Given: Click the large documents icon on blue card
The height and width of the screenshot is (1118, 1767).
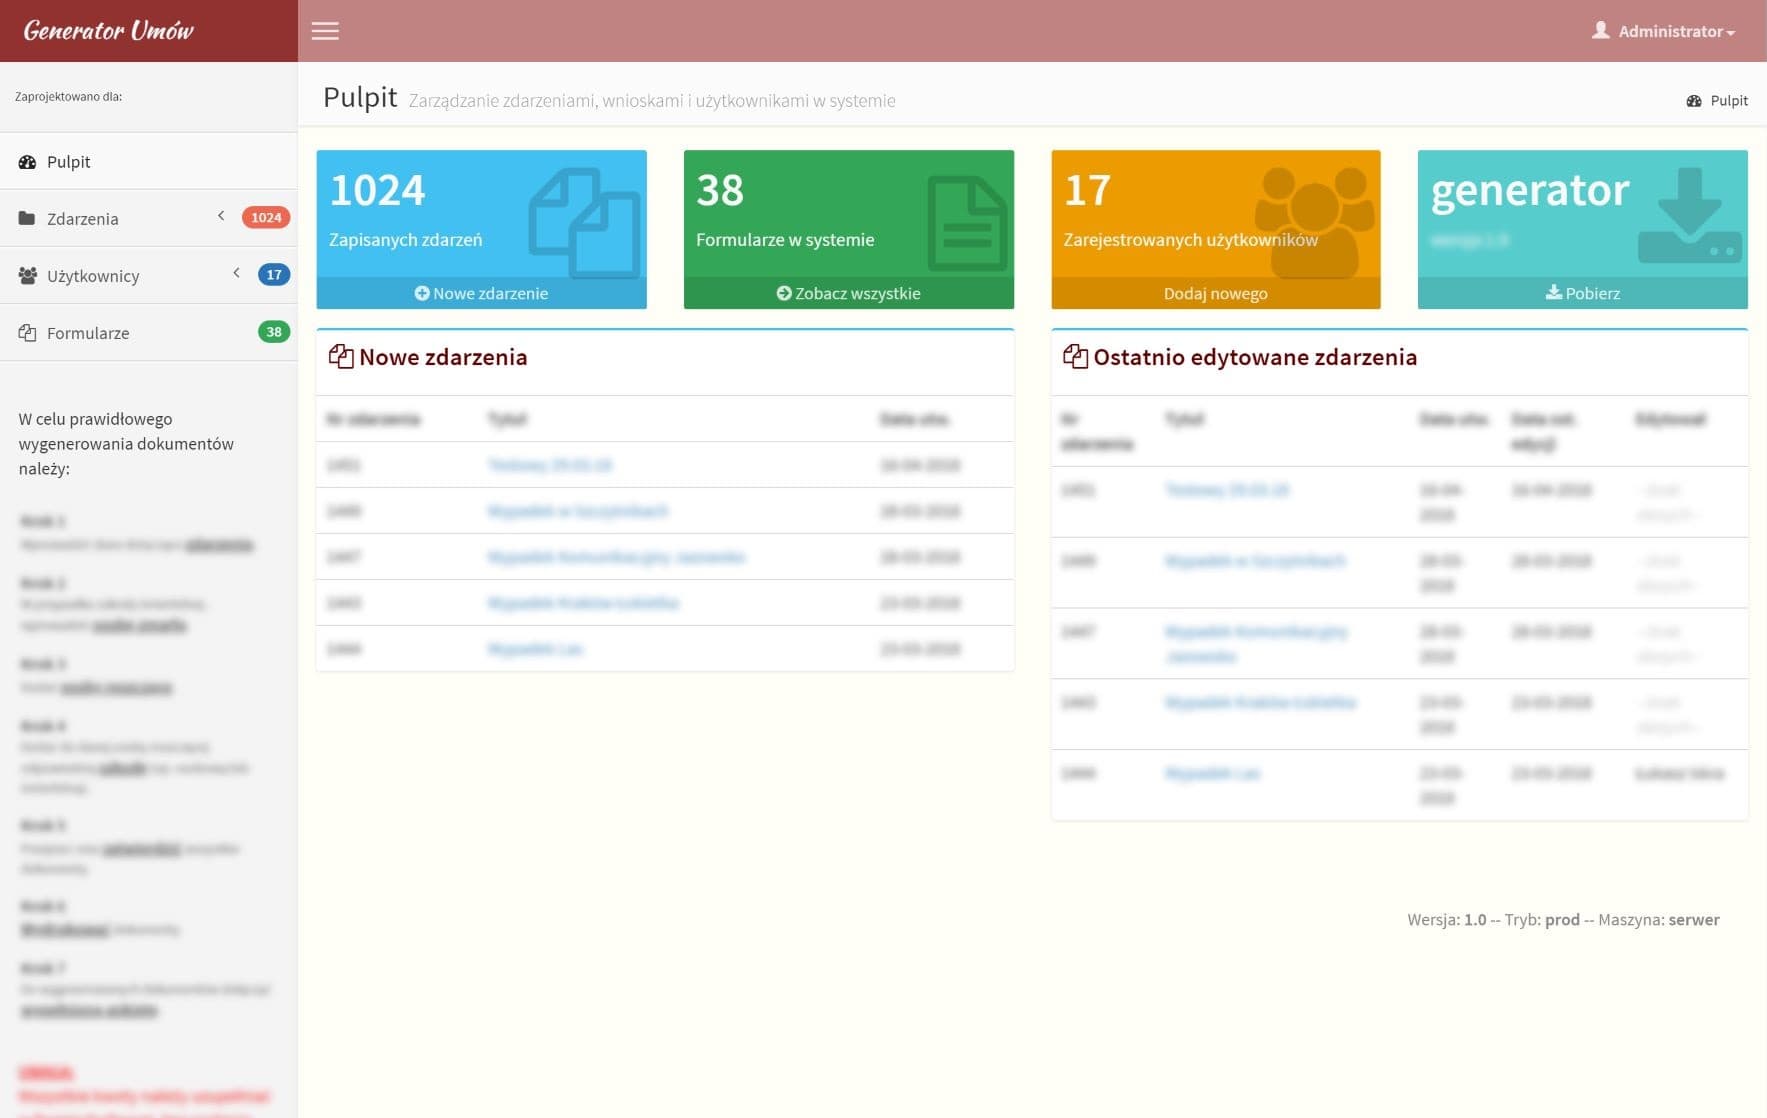Looking at the screenshot, I should (x=585, y=223).
